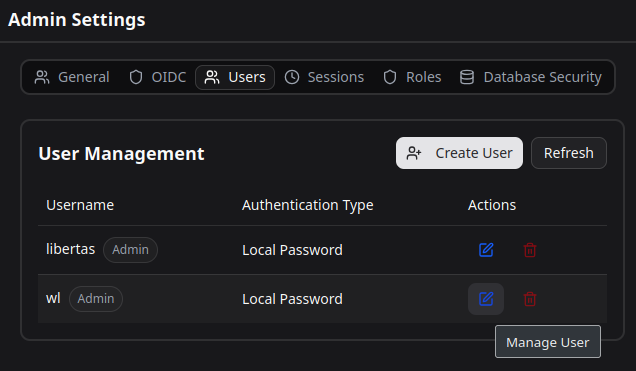636x371 pixels.
Task: Click the Admin badge next to libertas
Action: (130, 250)
